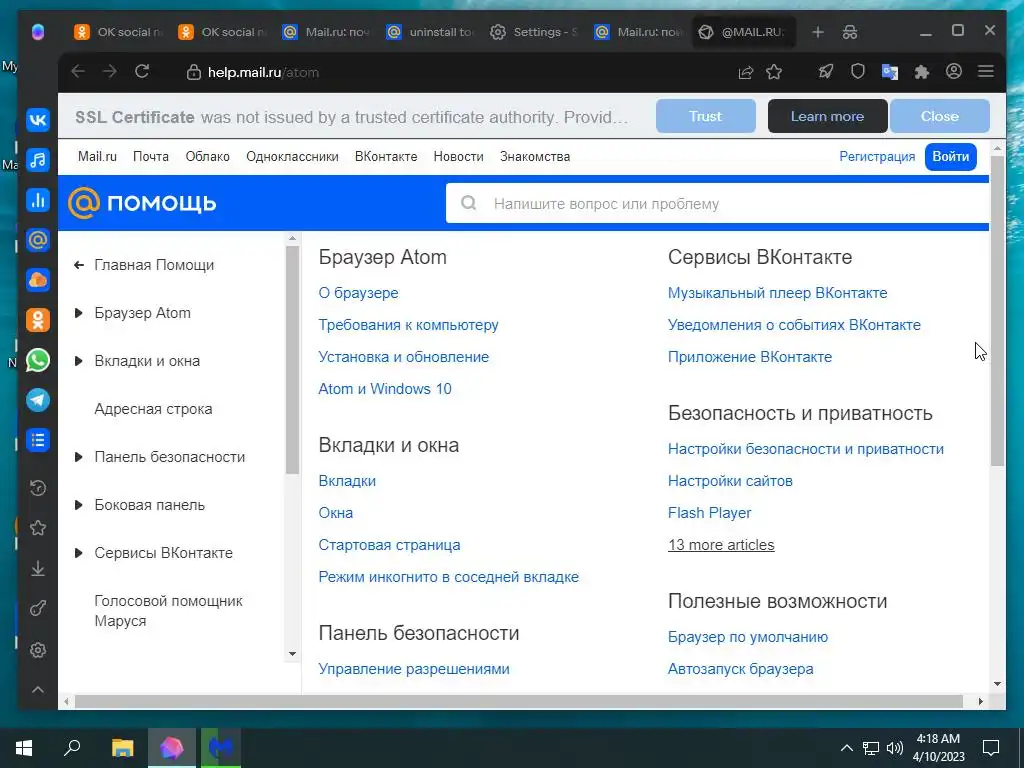
Task: Trust the SSL certificate
Action: click(705, 116)
